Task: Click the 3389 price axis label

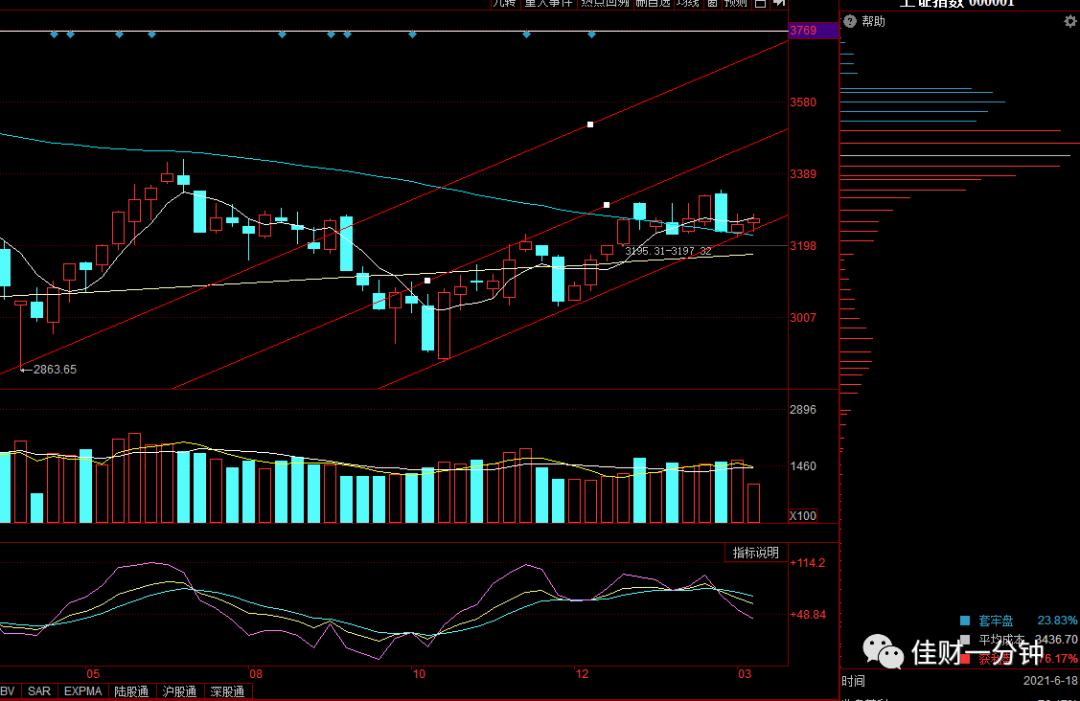Action: click(803, 174)
